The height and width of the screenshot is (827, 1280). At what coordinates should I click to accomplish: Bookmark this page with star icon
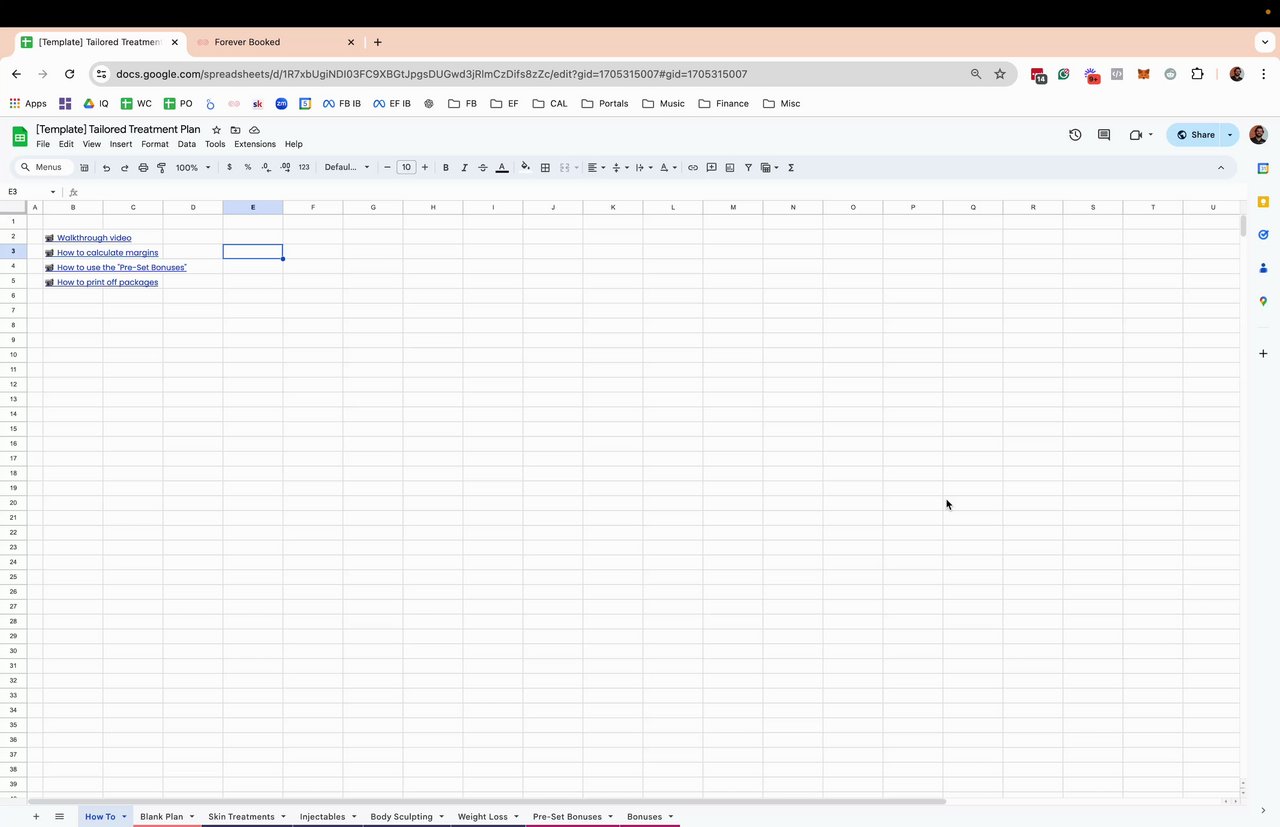(x=1000, y=74)
